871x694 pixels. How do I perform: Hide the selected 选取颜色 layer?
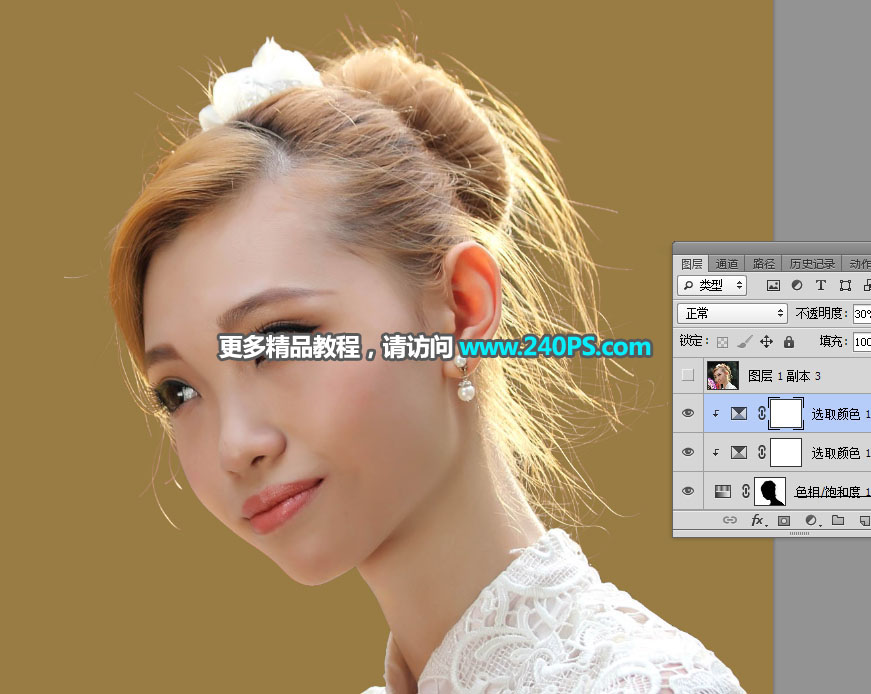(688, 413)
